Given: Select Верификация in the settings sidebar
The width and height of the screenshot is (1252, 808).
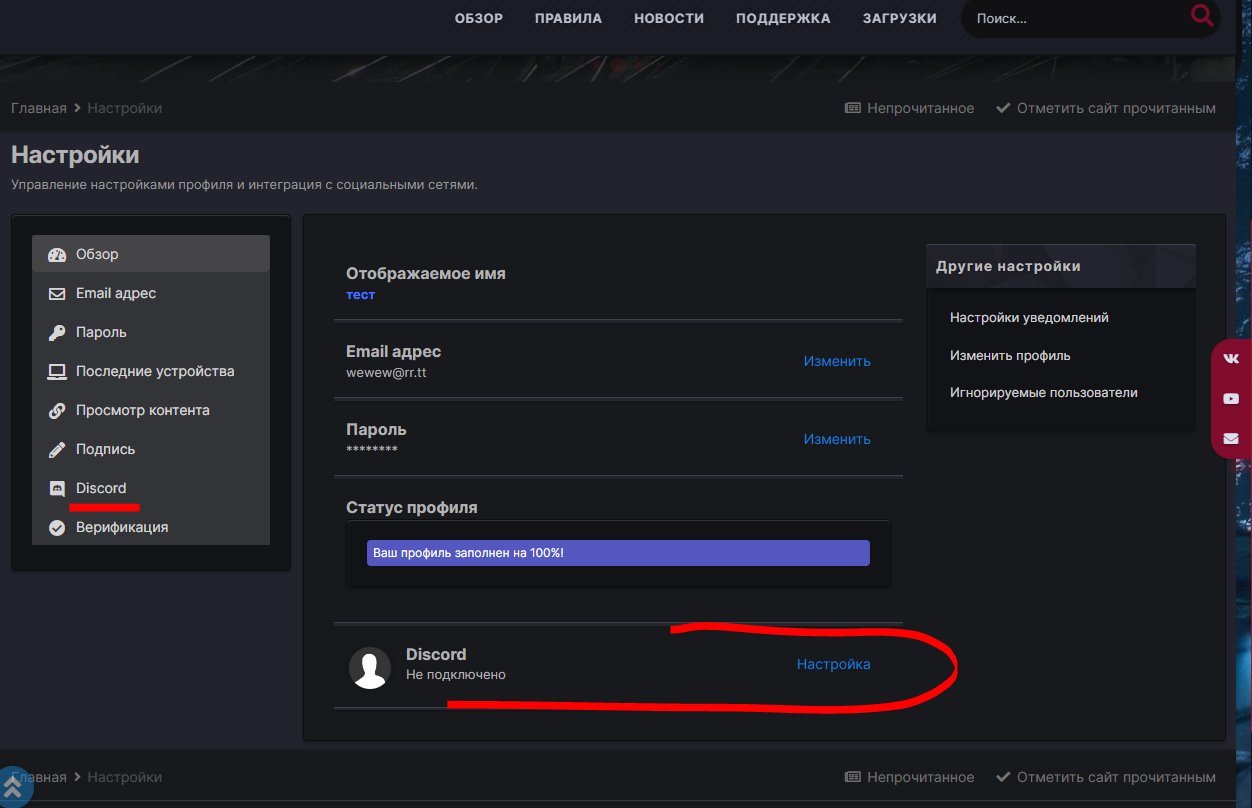Looking at the screenshot, I should [x=121, y=527].
